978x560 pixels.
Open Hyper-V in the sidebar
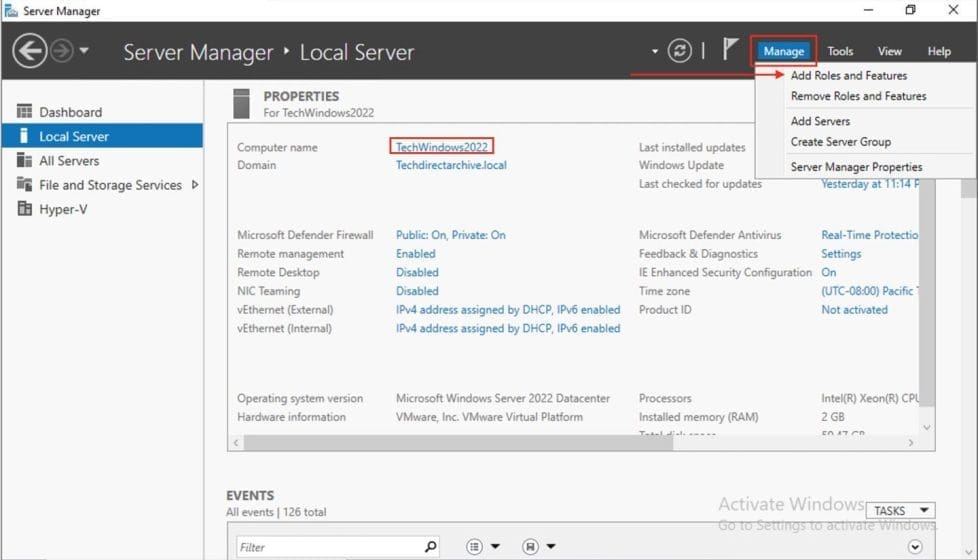pyautogui.click(x=63, y=209)
